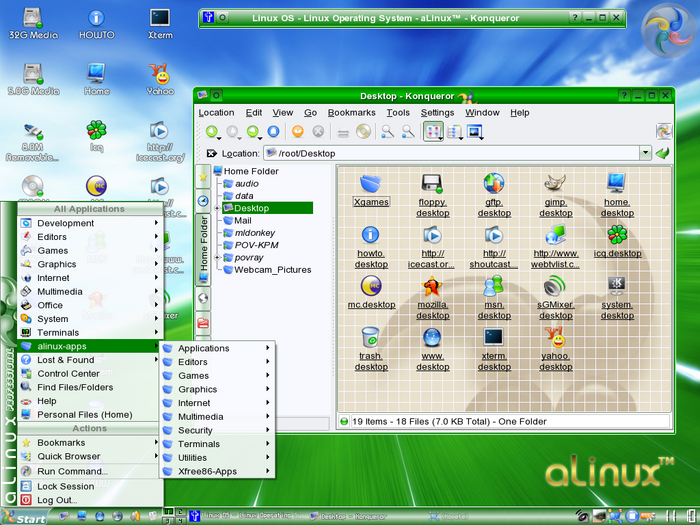The height and width of the screenshot is (525, 700).
Task: Click the status bar items summary text
Action: pyautogui.click(x=449, y=421)
